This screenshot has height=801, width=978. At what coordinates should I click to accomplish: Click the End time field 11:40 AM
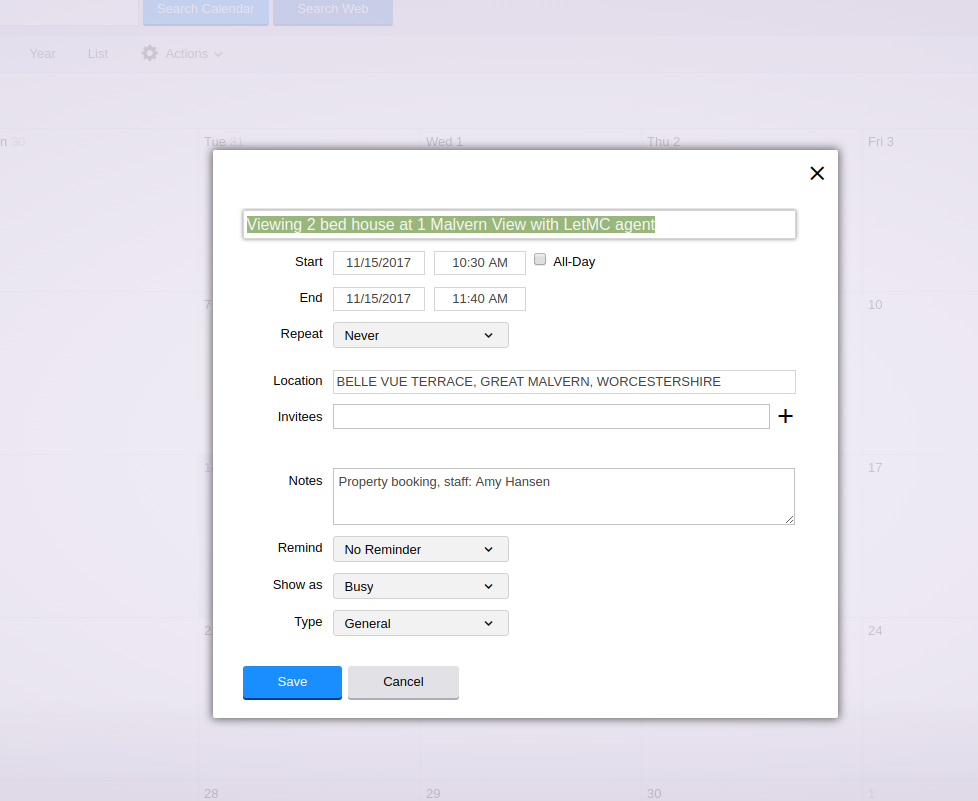click(x=480, y=299)
